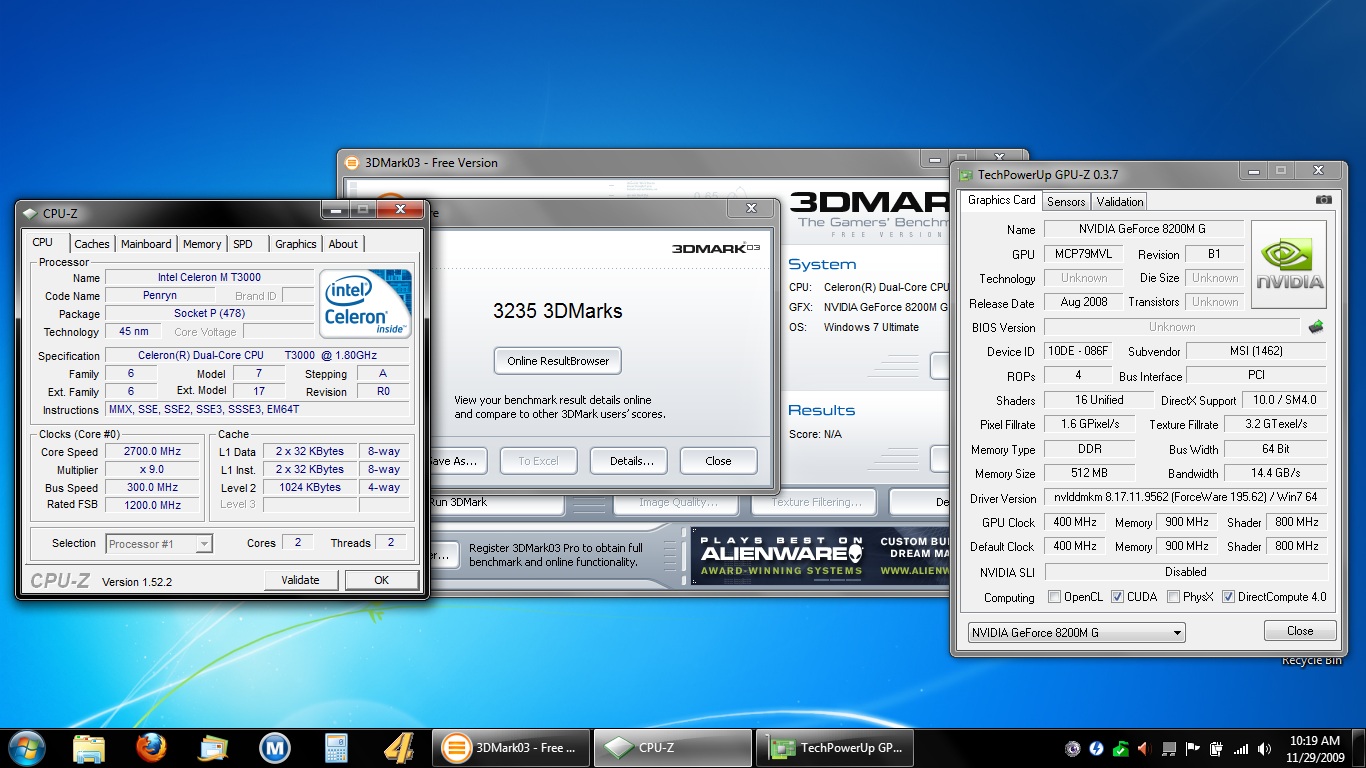The image size is (1366, 768).
Task: Click the GPU-Z screenshot camera icon
Action: [1323, 200]
